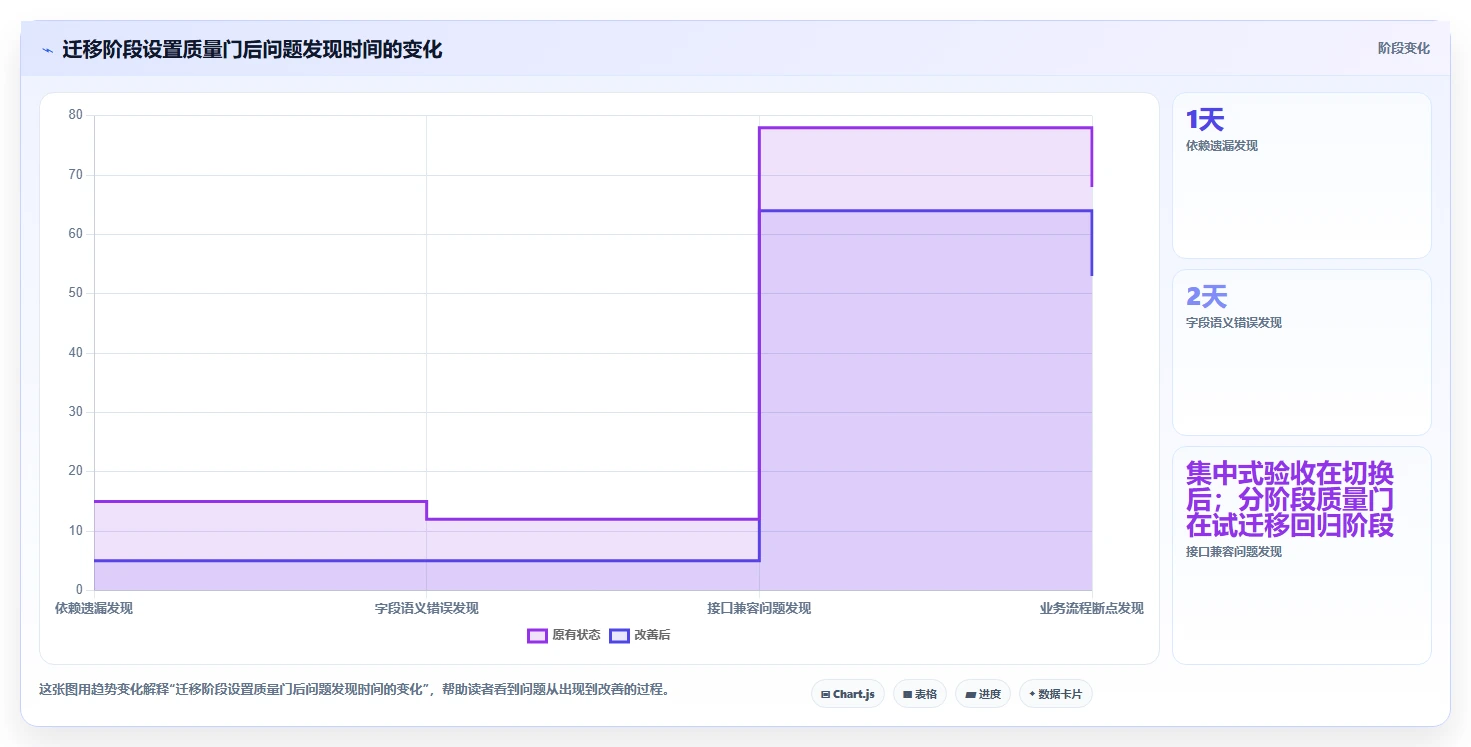1471x747 pixels.
Task: Open the 1天 依赖遗漏发现 card
Action: pos(1301,175)
